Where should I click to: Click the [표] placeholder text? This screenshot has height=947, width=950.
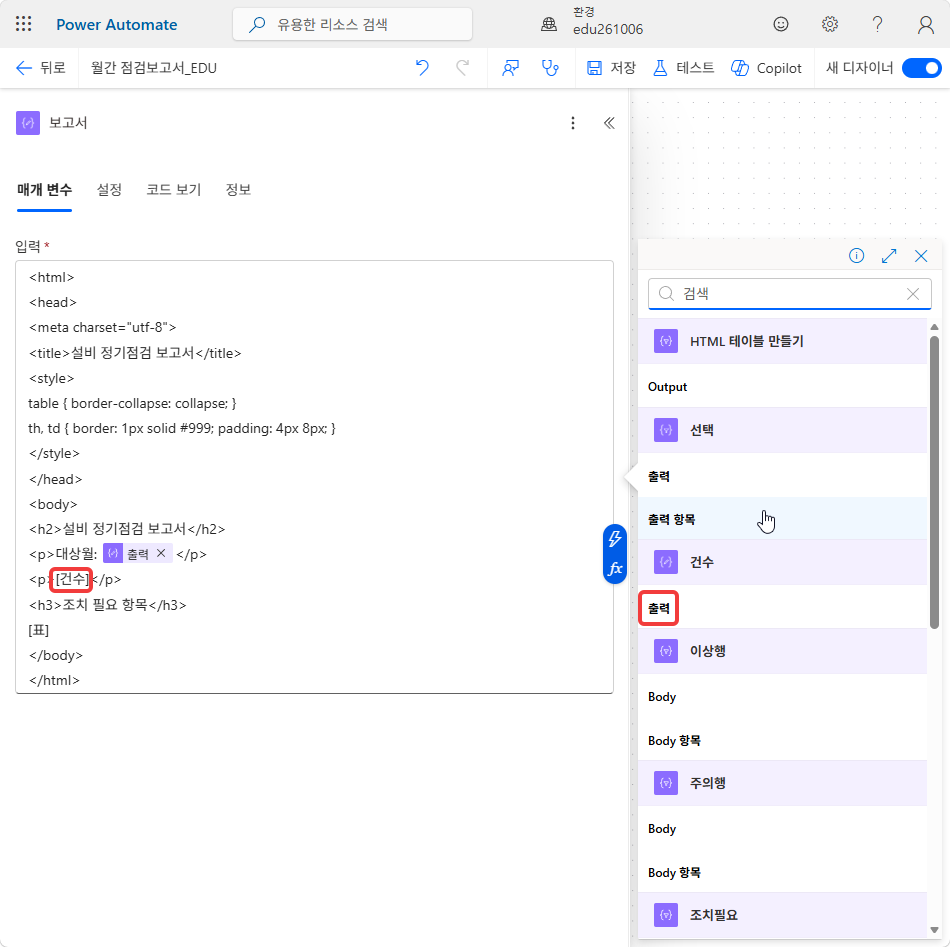point(38,630)
